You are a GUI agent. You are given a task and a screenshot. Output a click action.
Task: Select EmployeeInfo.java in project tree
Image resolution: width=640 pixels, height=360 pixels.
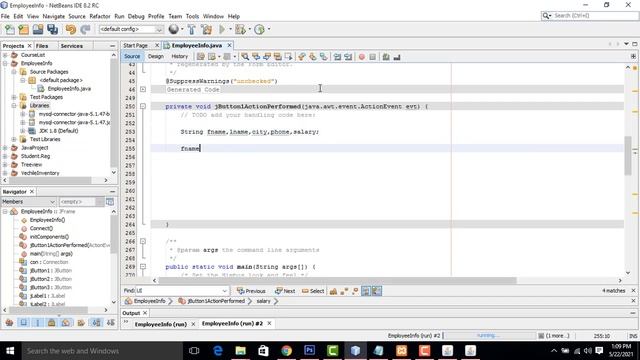click(69, 89)
